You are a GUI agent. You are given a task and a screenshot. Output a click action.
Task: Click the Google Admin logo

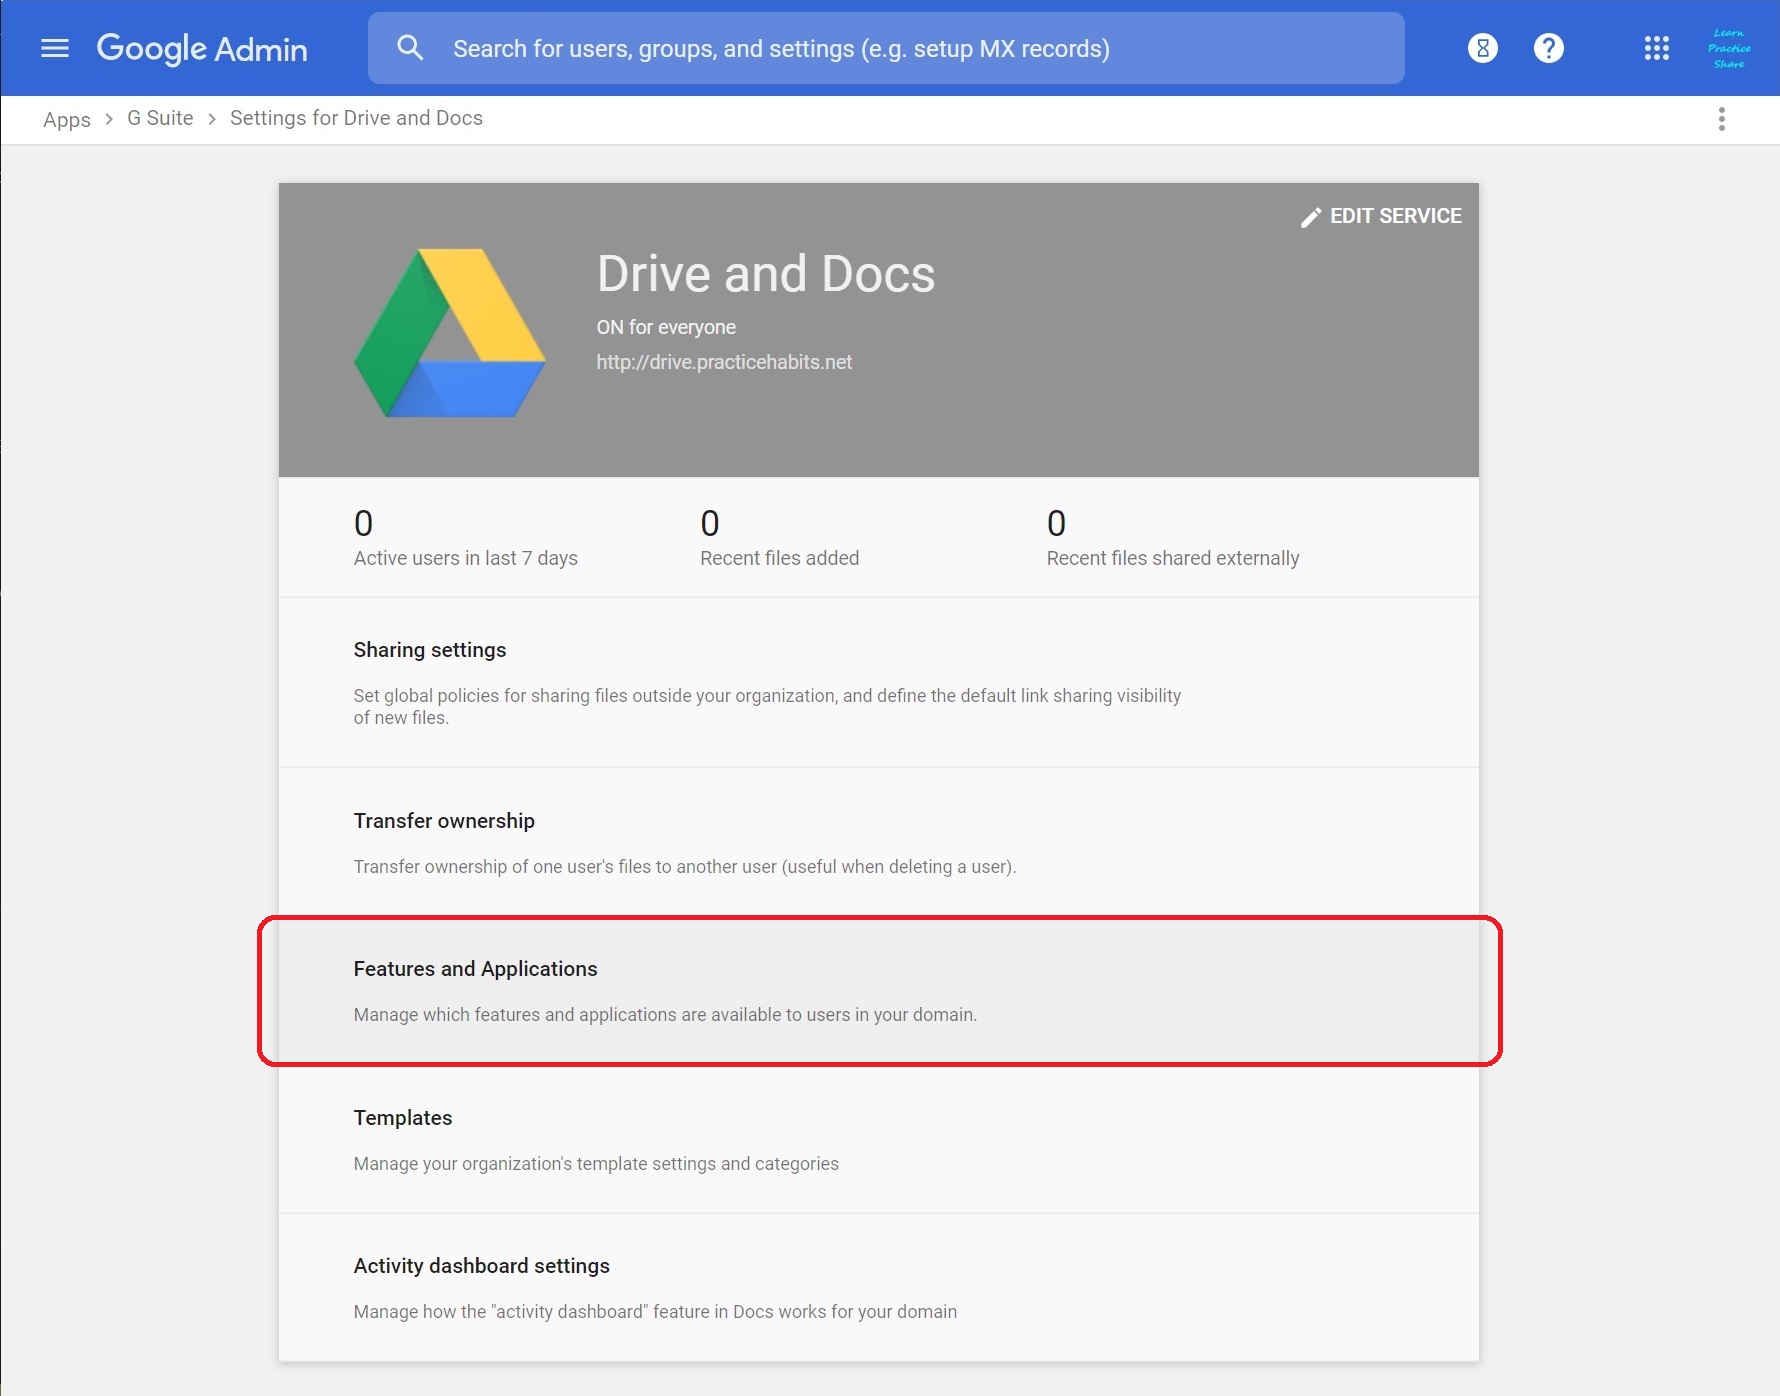(202, 48)
